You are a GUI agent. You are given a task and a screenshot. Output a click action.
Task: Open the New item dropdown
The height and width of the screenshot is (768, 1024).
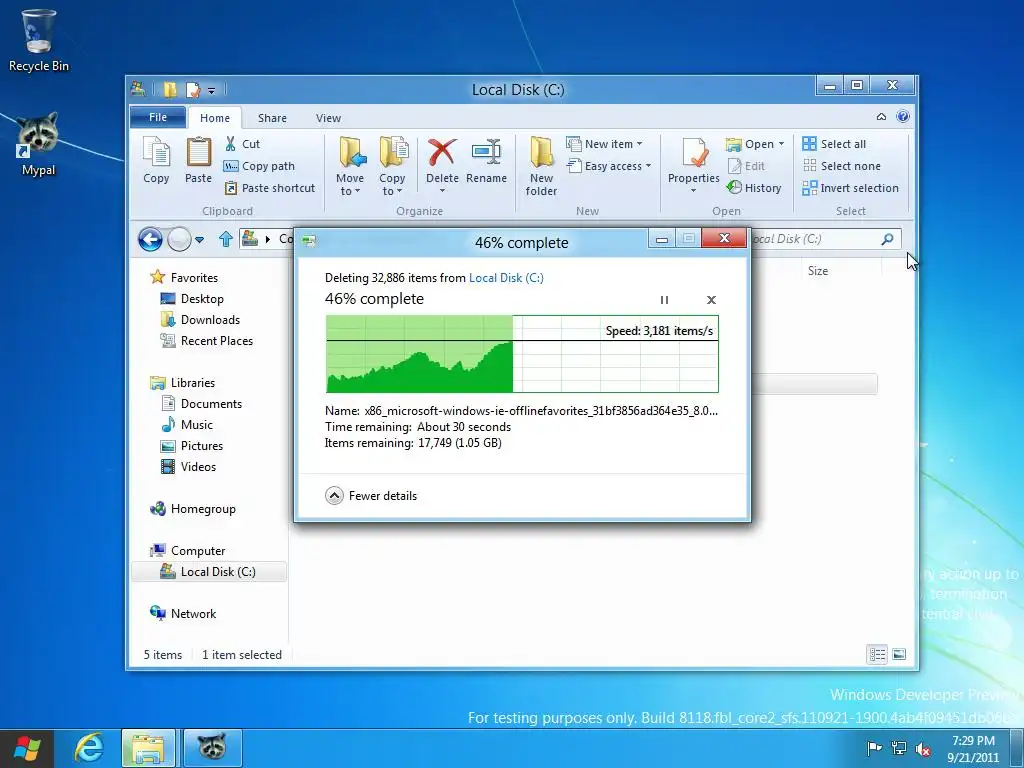point(605,144)
